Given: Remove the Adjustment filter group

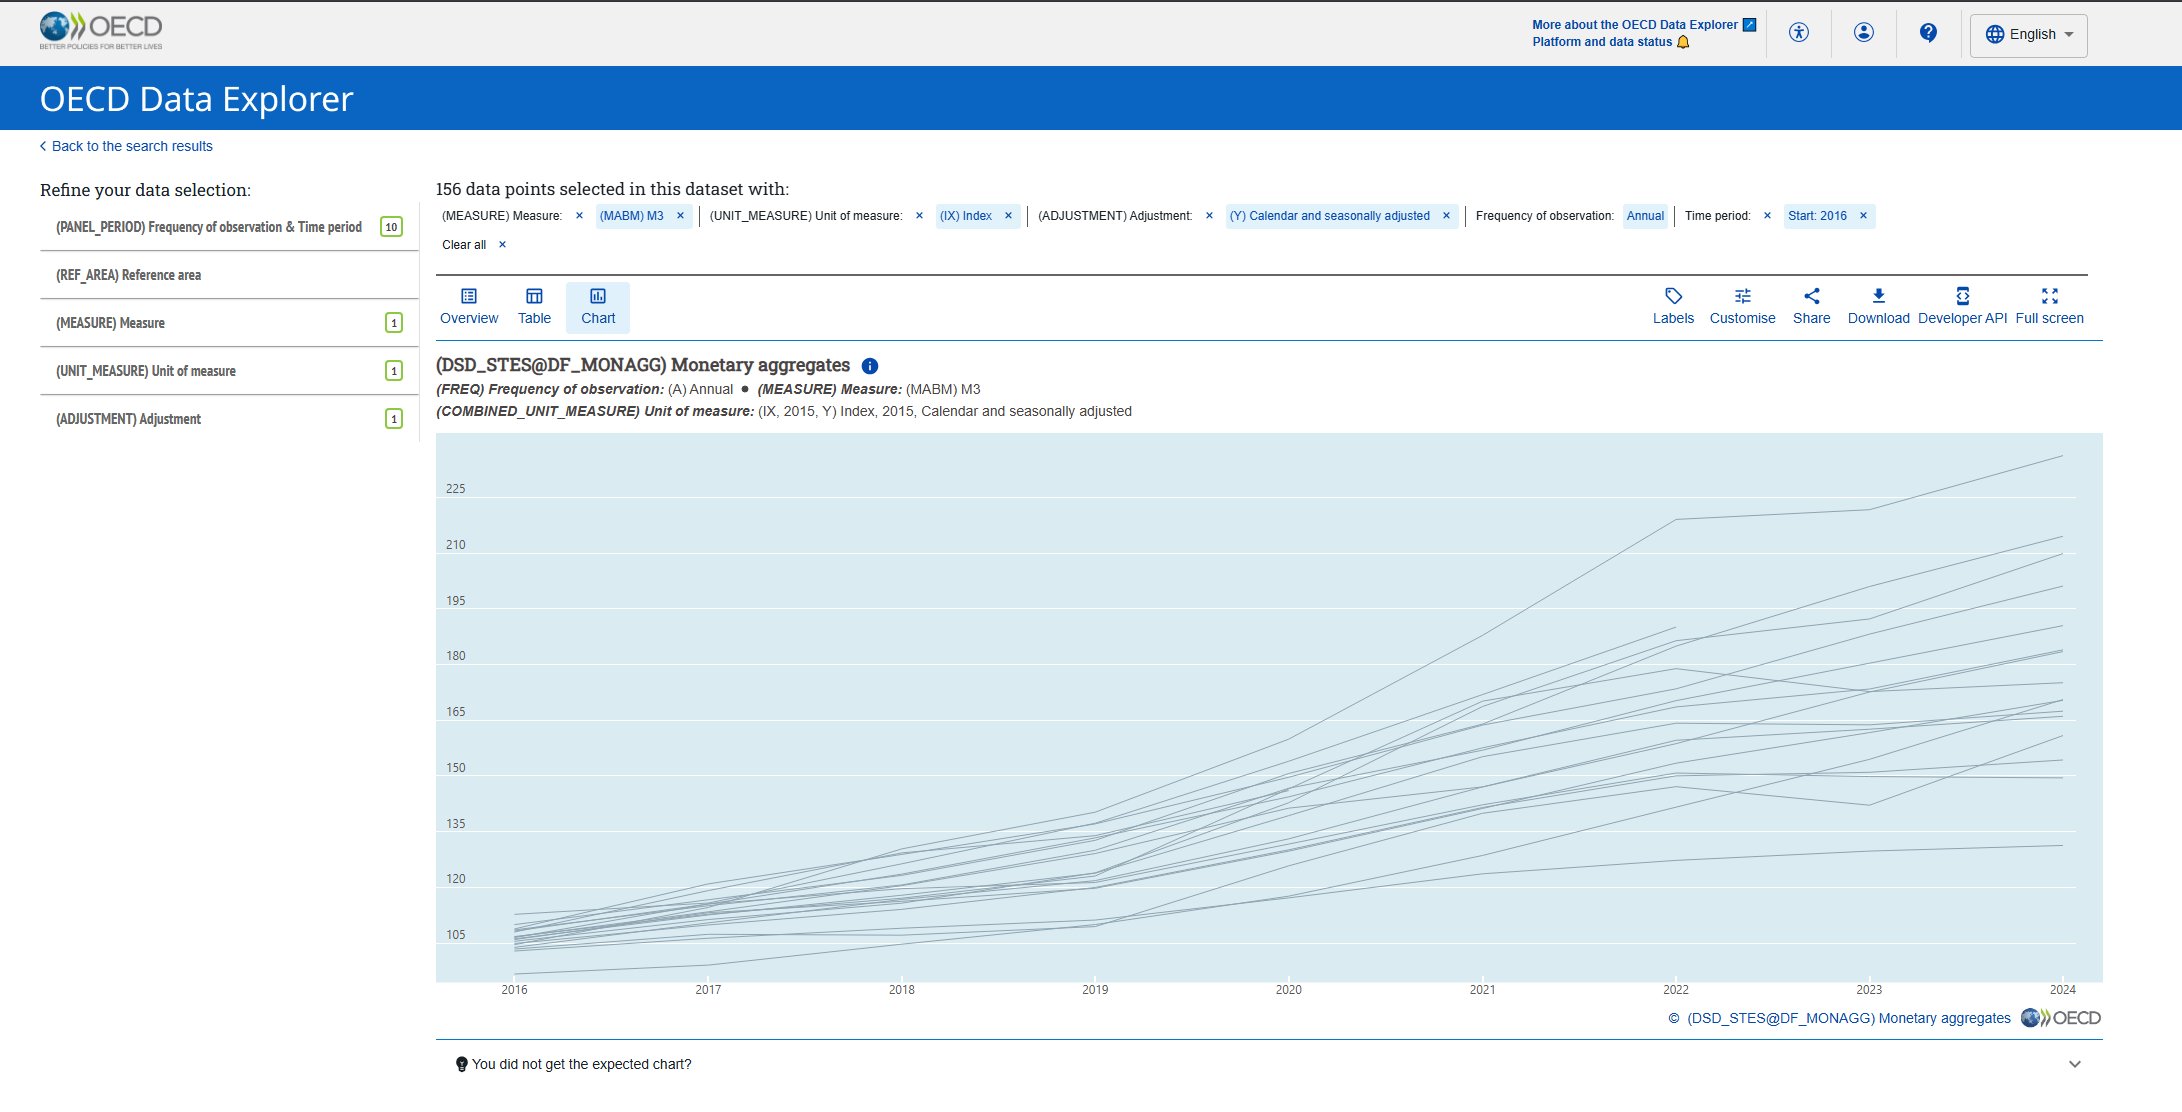Looking at the screenshot, I should [x=1209, y=216].
